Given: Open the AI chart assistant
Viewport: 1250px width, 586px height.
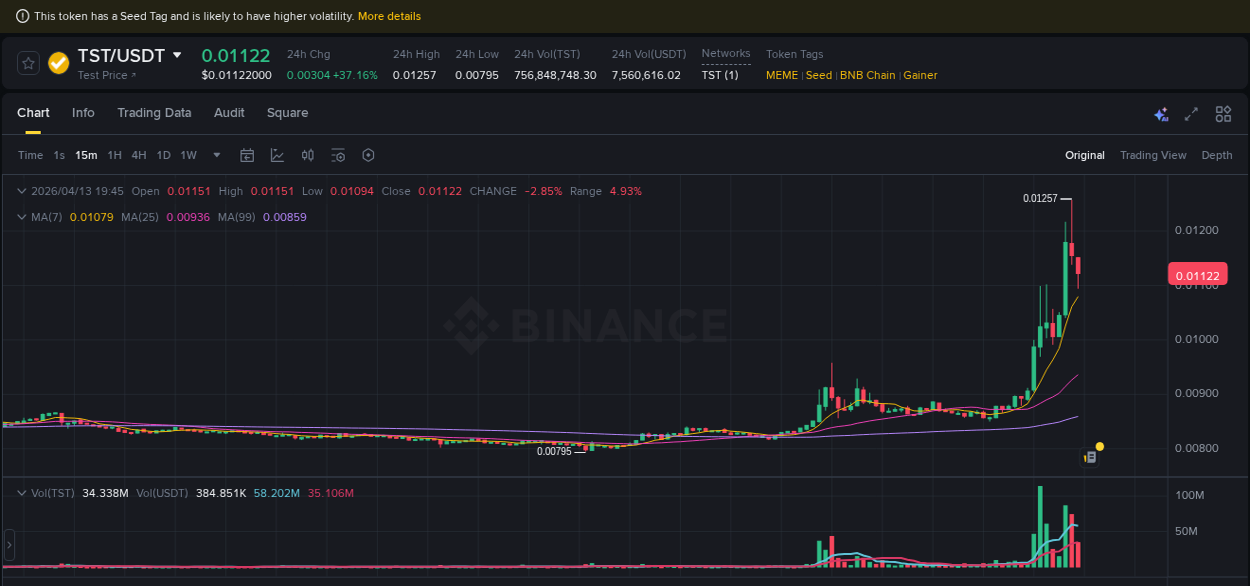Looking at the screenshot, I should (1161, 114).
